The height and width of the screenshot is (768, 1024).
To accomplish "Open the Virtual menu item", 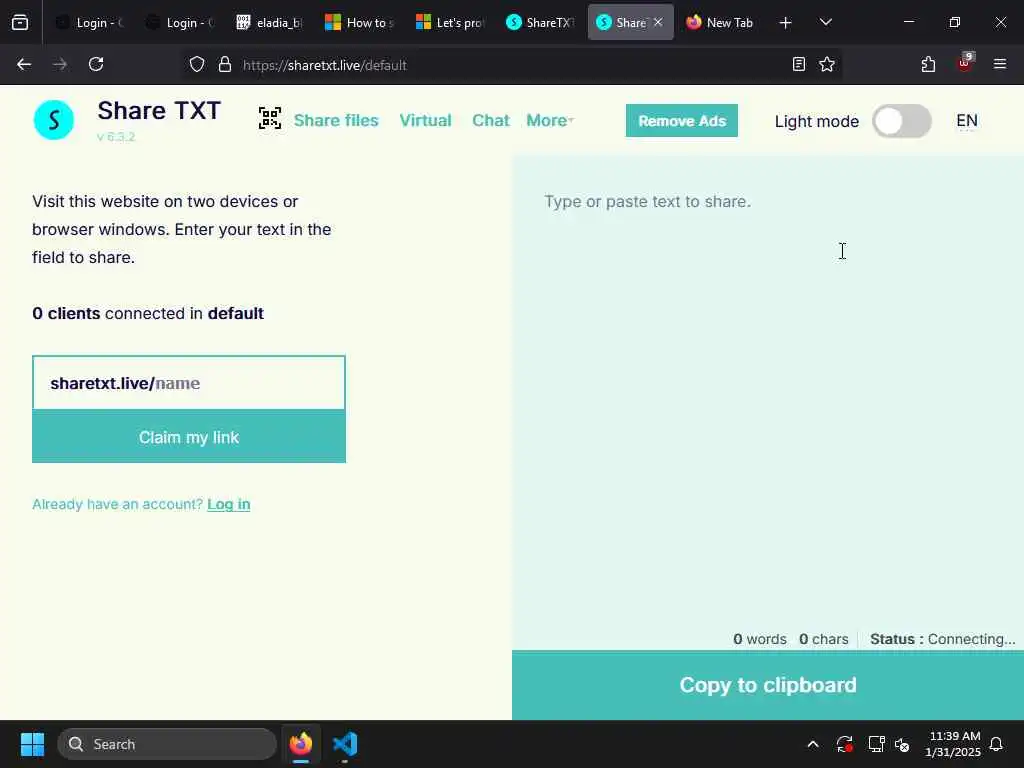I will 425,120.
